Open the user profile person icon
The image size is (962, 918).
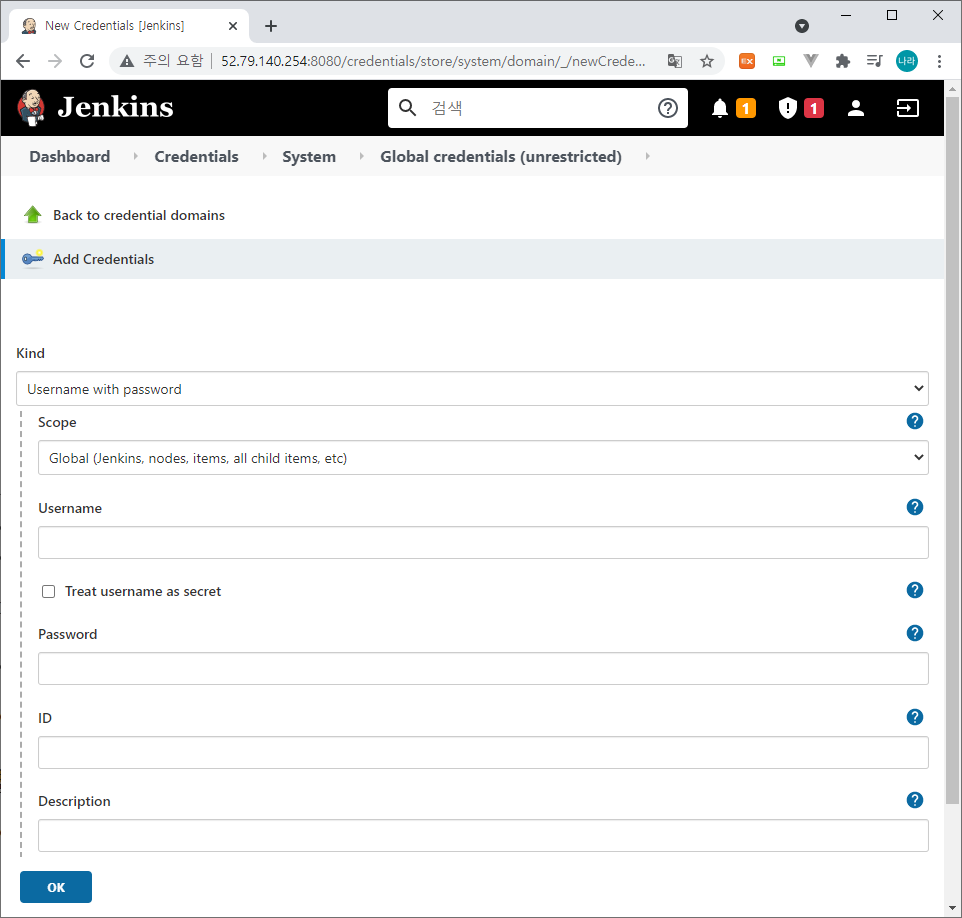(x=856, y=108)
